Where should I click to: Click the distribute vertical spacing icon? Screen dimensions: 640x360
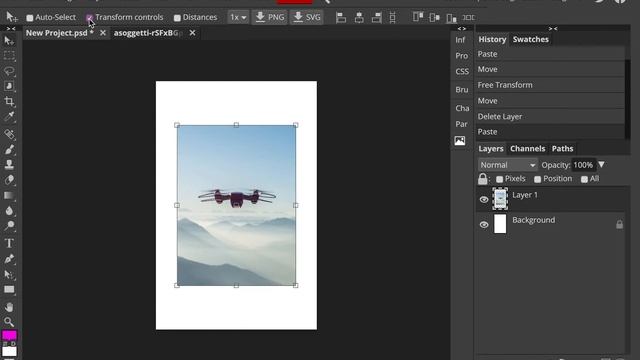coord(392,18)
